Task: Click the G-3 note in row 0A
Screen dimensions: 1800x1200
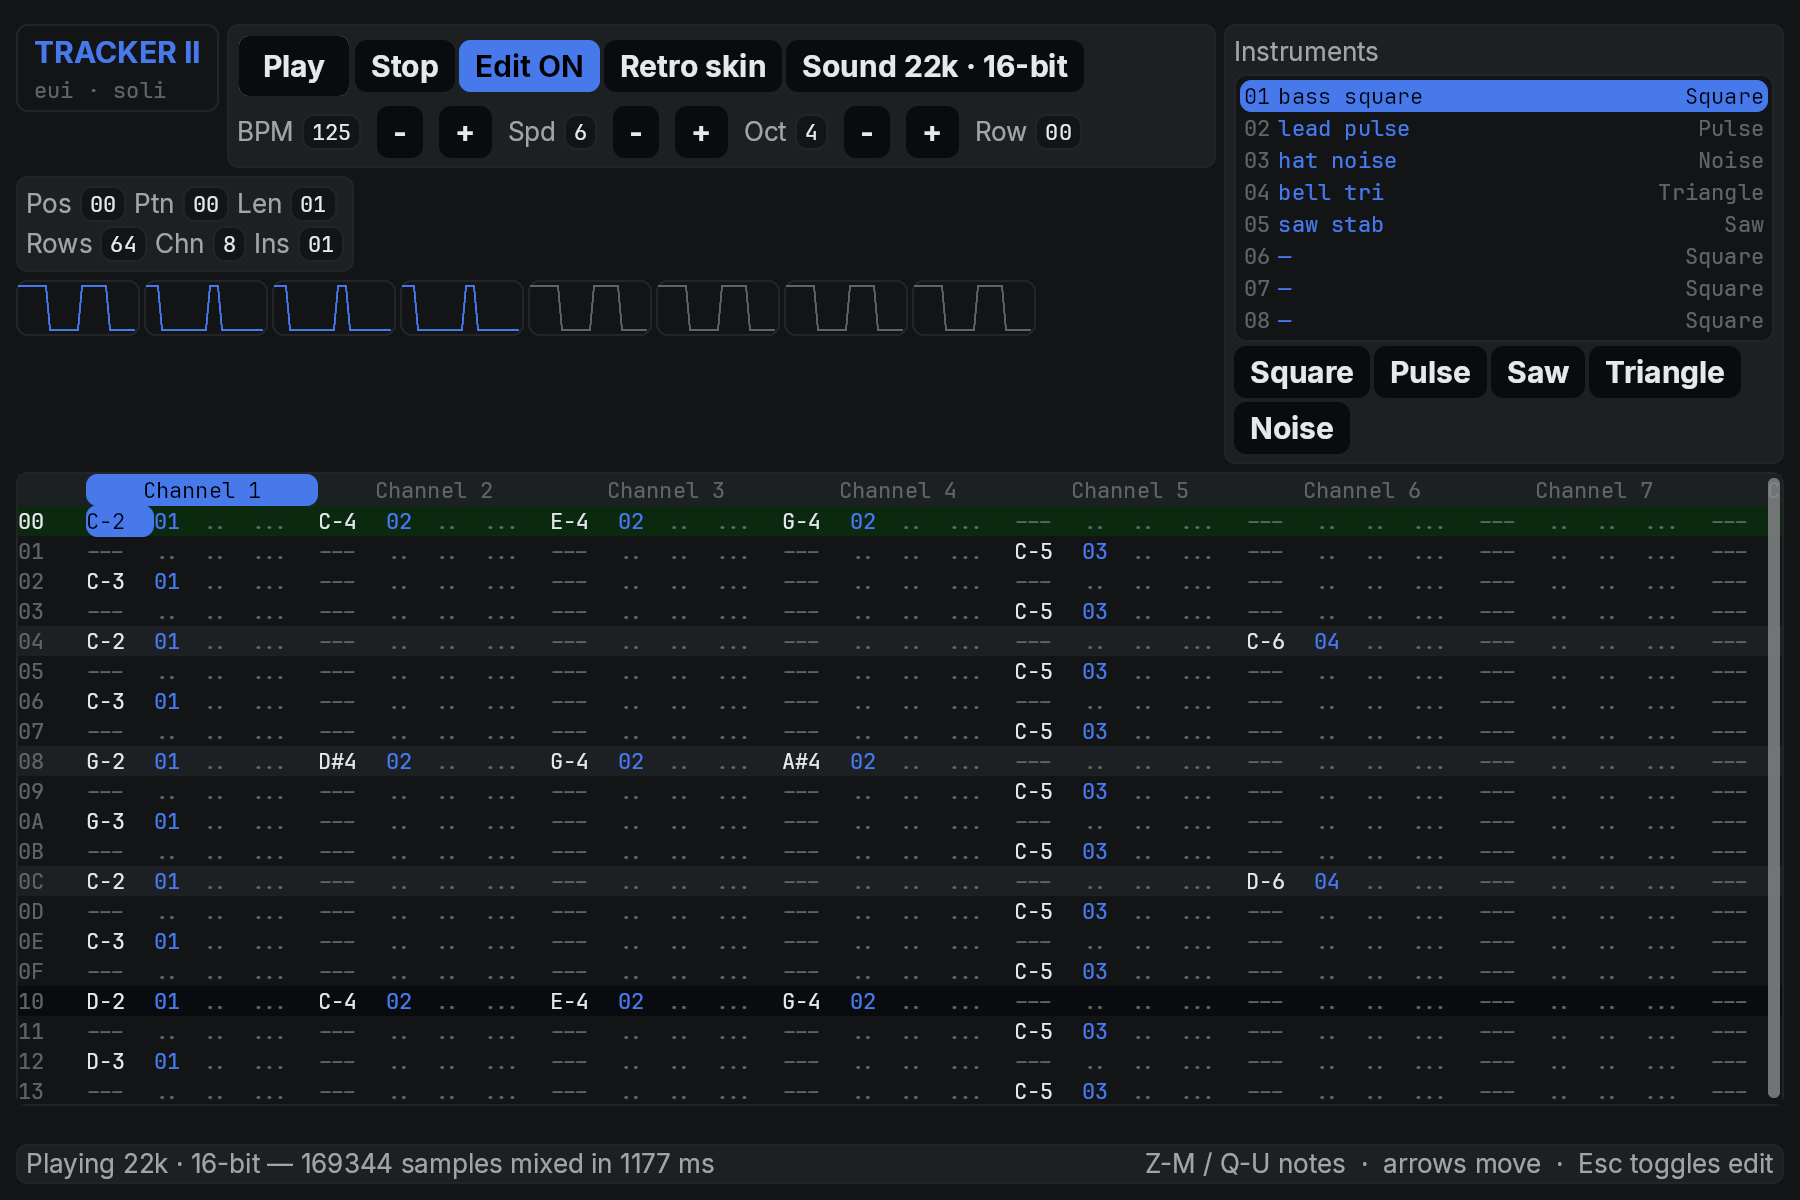Action: pyautogui.click(x=106, y=821)
